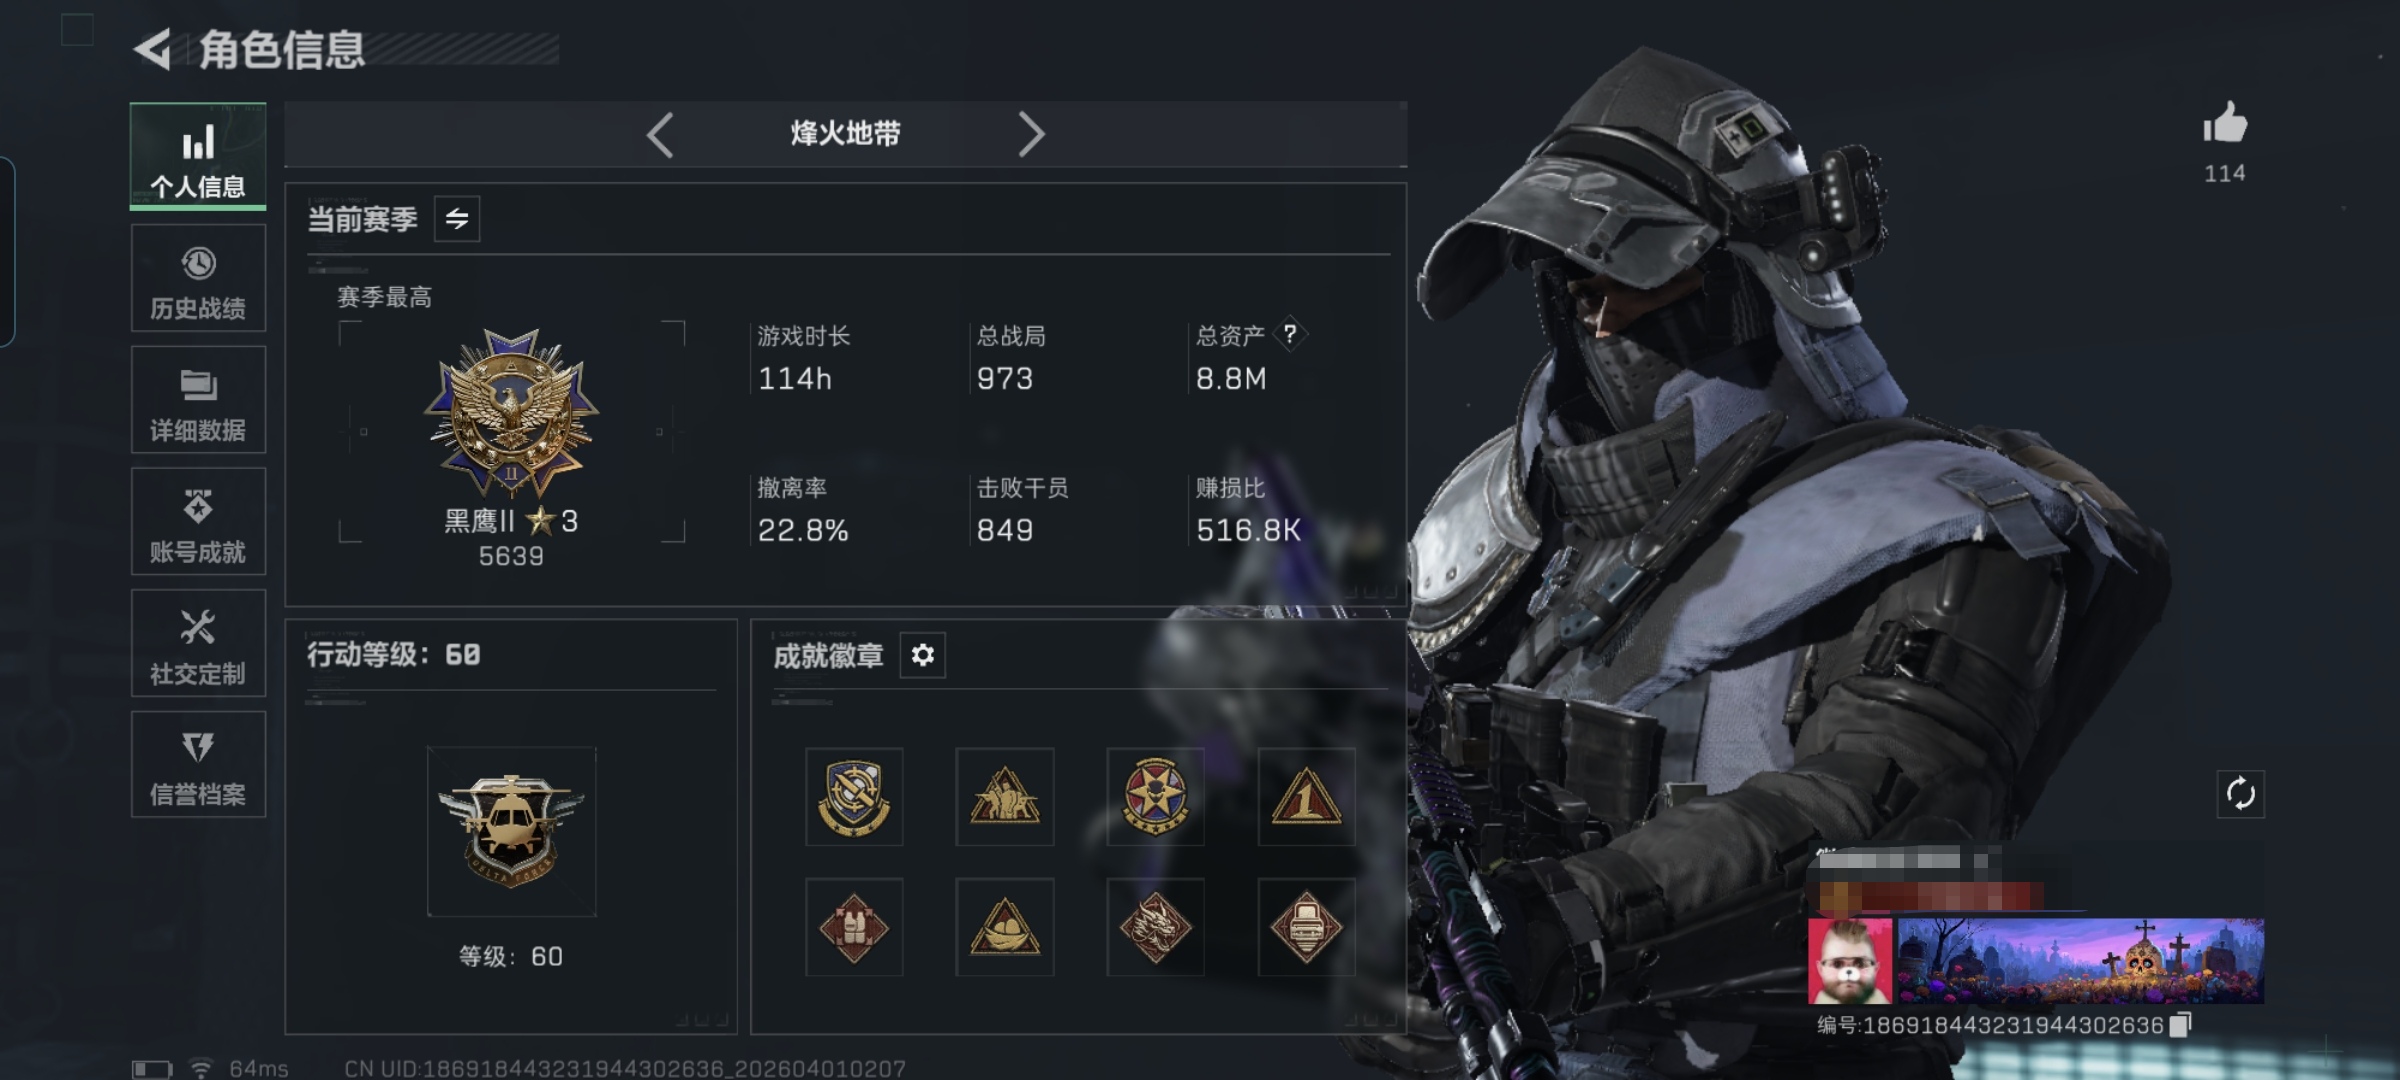Click the player avatar portrait thumbnail
The width and height of the screenshot is (2400, 1080).
(x=1850, y=961)
